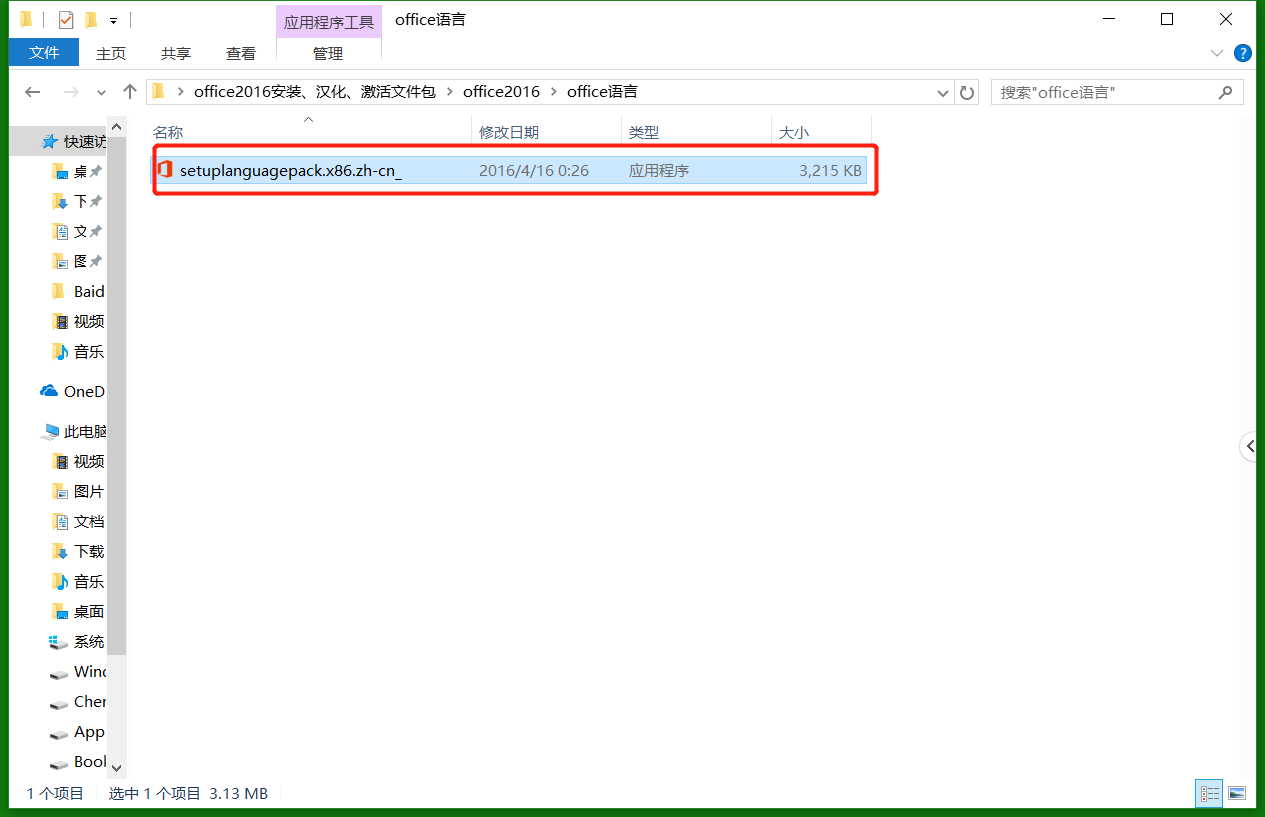The image size is (1265, 817).
Task: Expand the address bar history dropdown
Action: point(942,93)
